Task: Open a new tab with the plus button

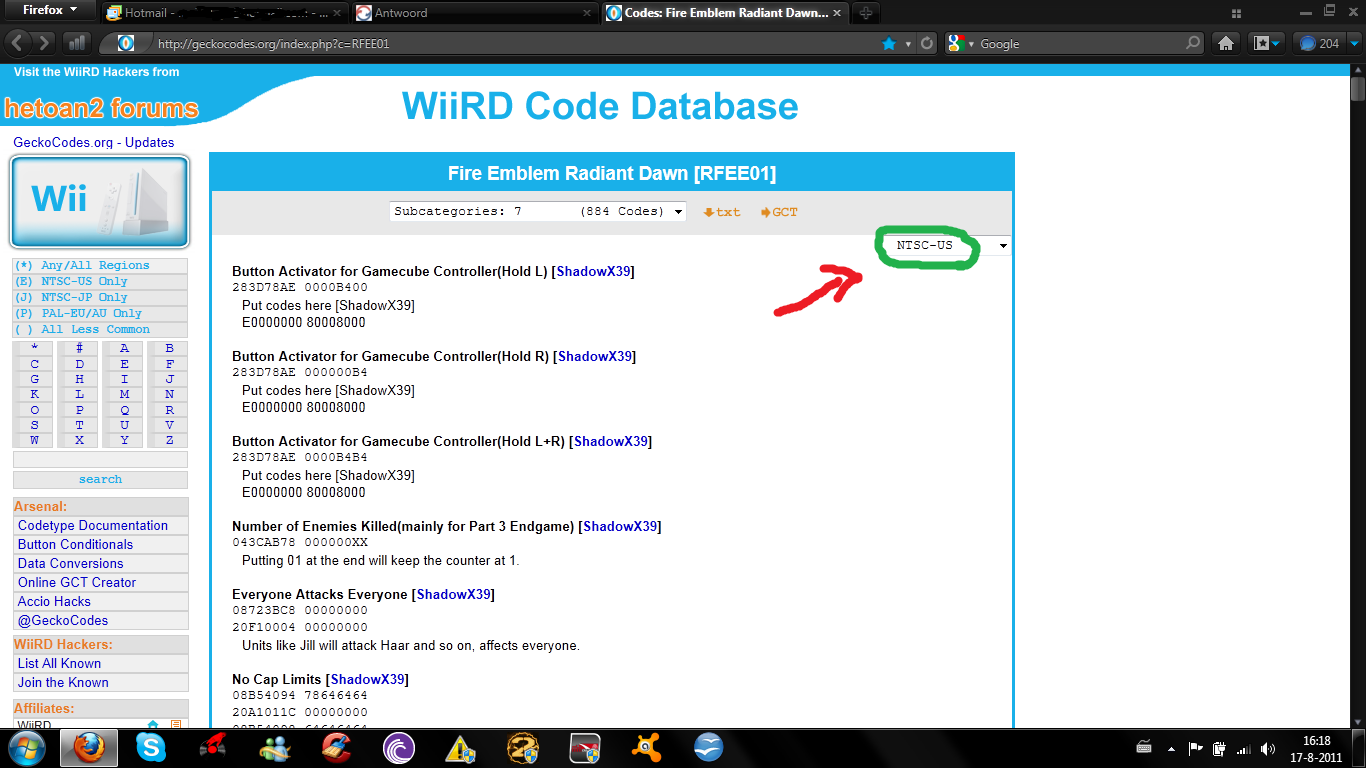Action: pos(865,13)
